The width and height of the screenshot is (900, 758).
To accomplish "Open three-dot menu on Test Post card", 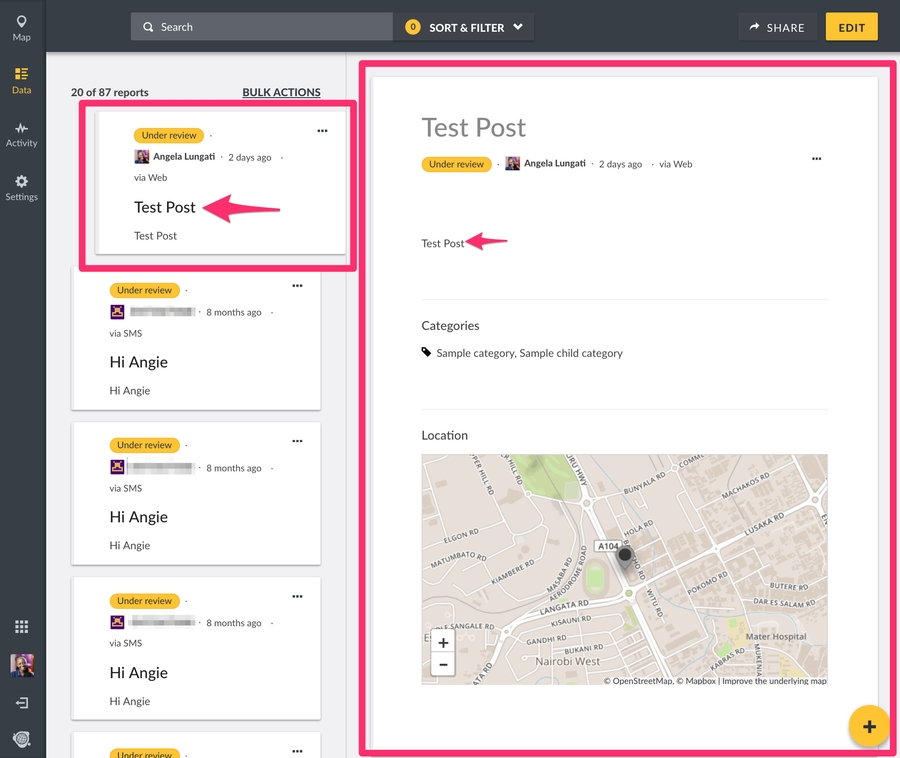I will pos(322,131).
